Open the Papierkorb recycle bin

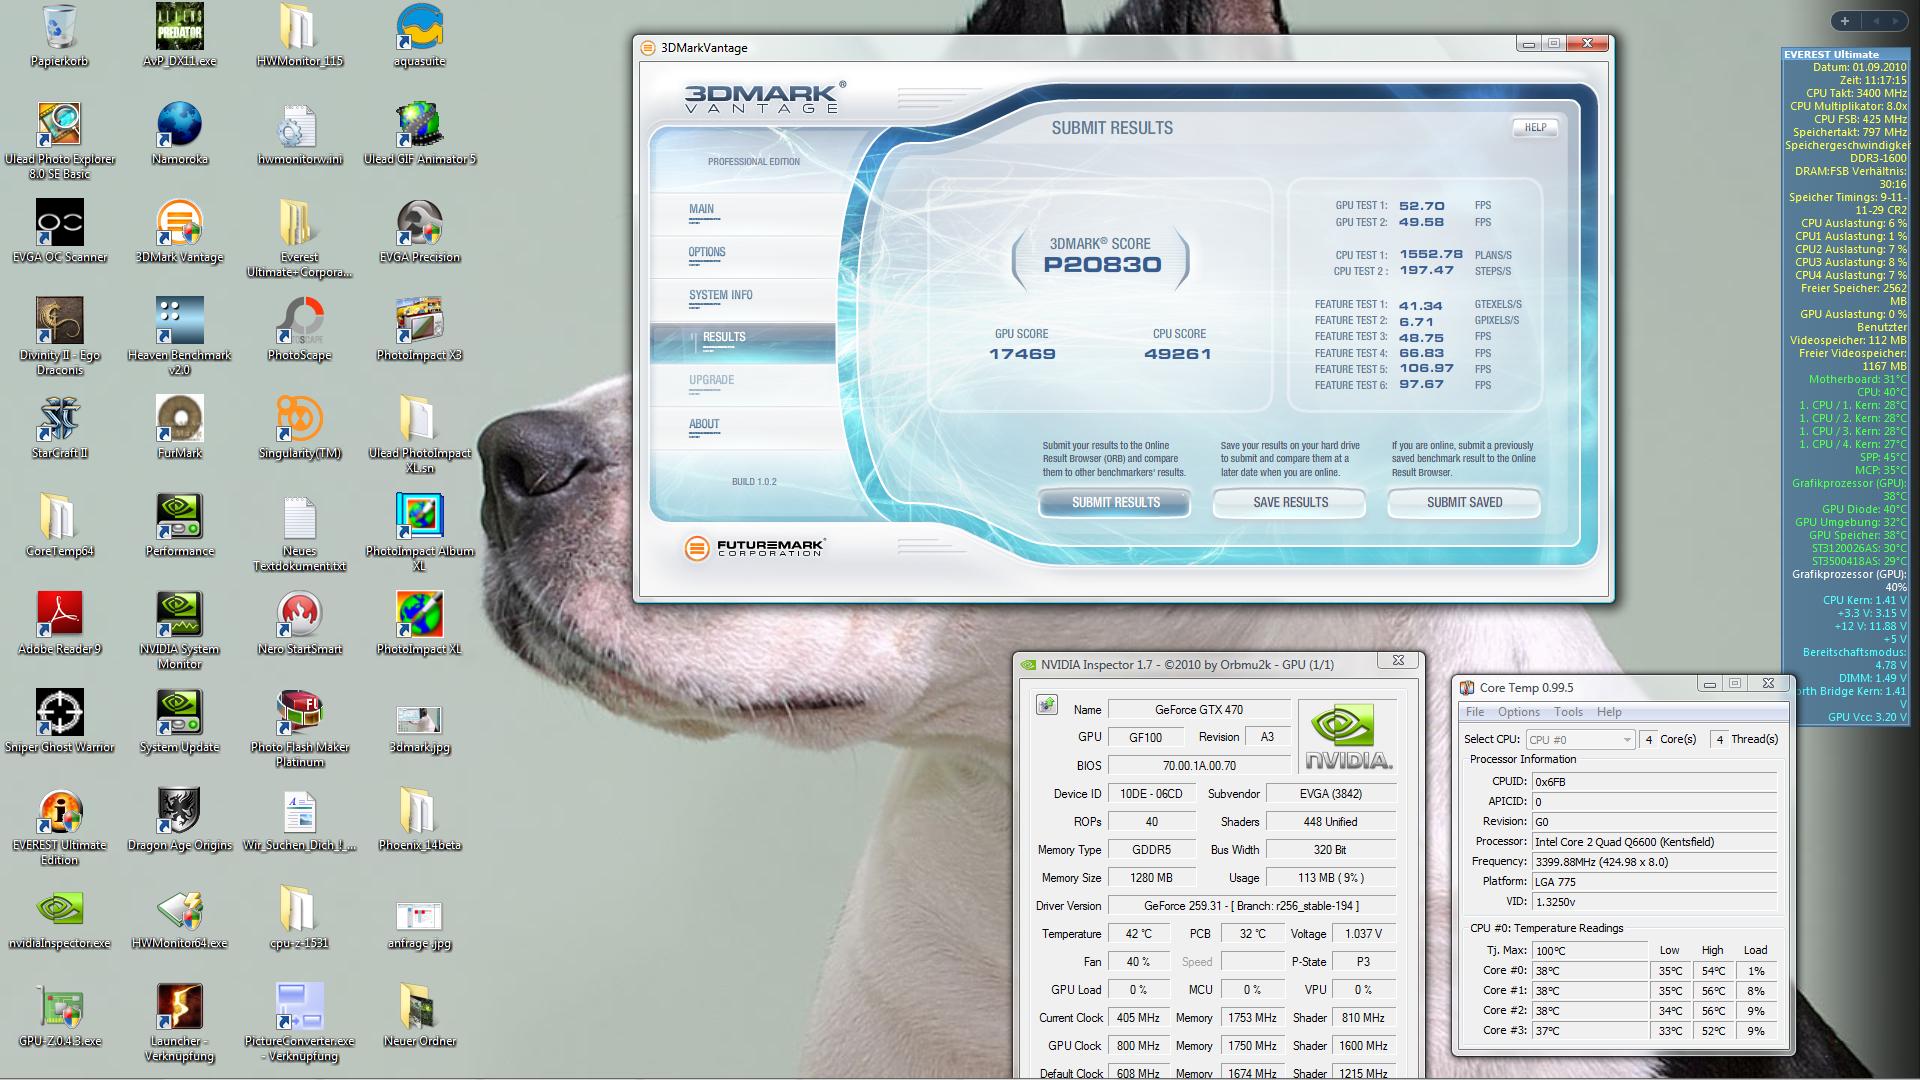click(x=60, y=28)
